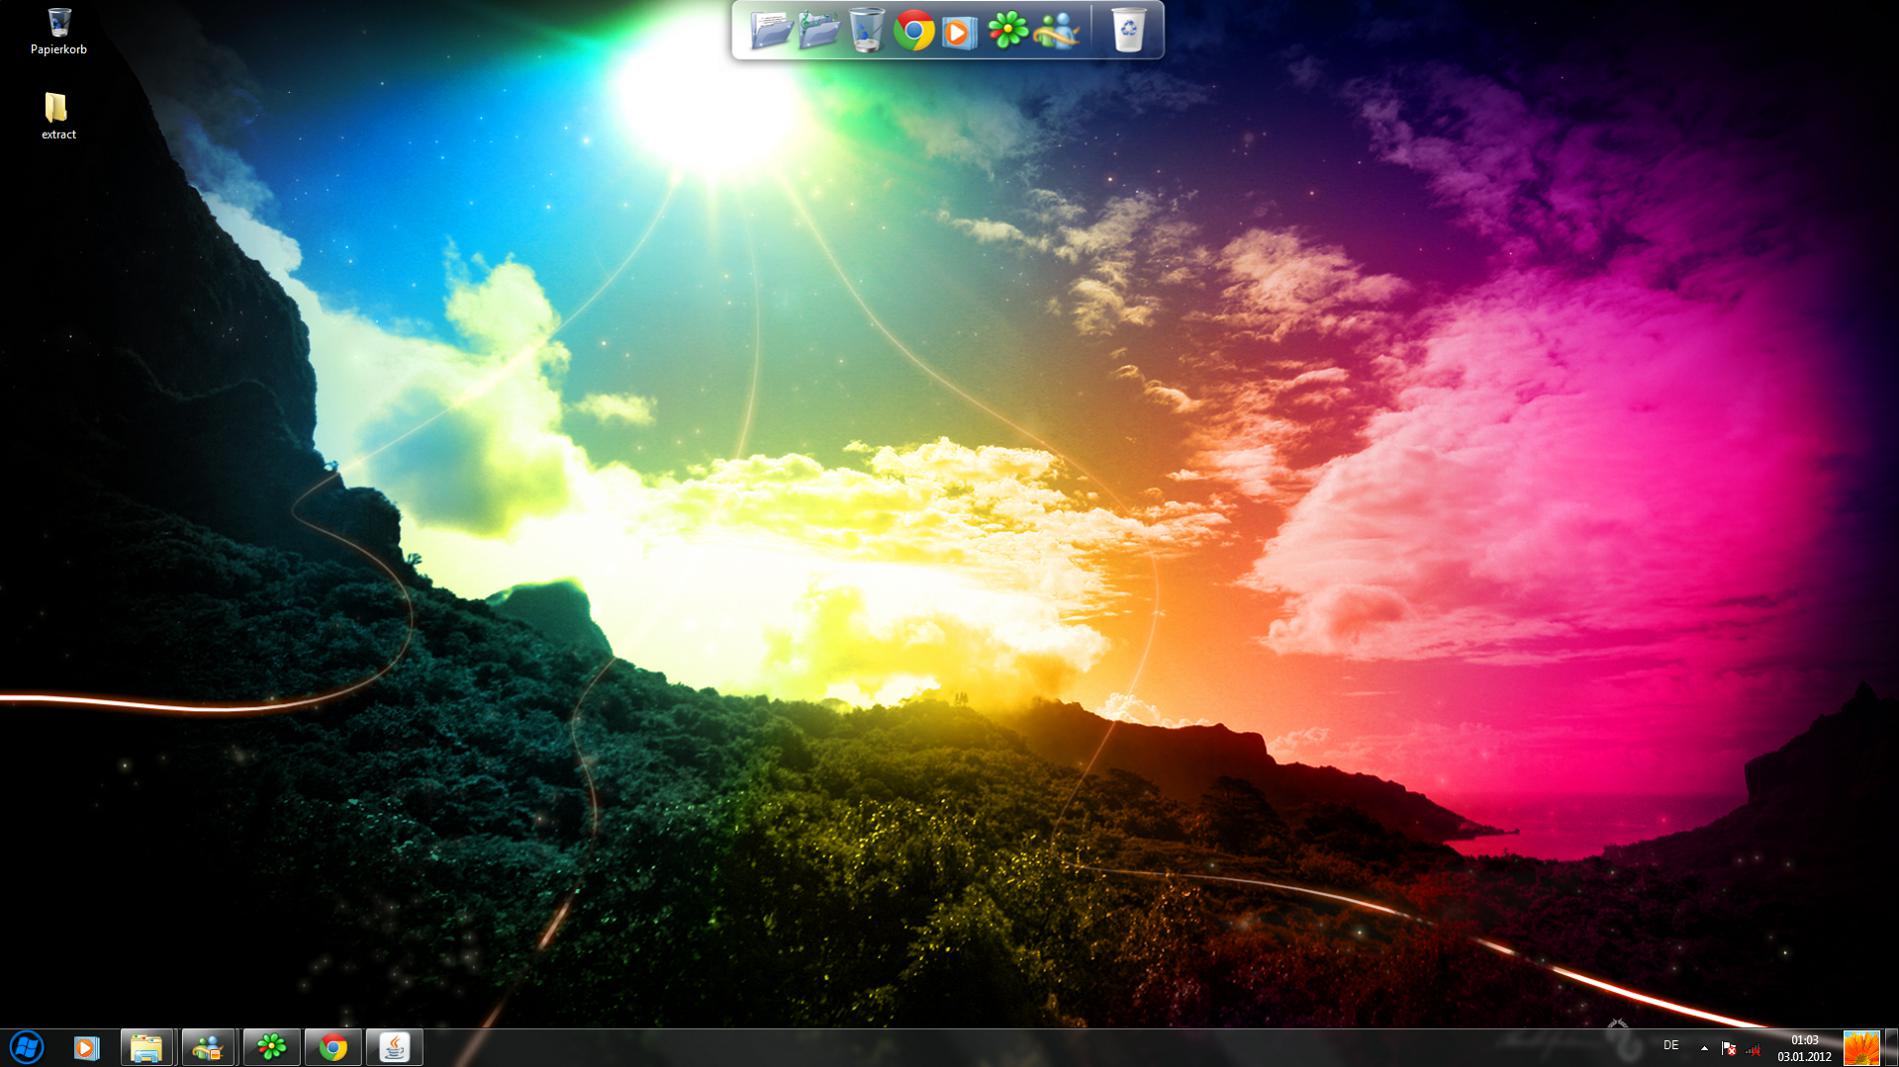The height and width of the screenshot is (1067, 1899).
Task: Switch to Windows Live Messenger taskbar button
Action: (x=208, y=1047)
